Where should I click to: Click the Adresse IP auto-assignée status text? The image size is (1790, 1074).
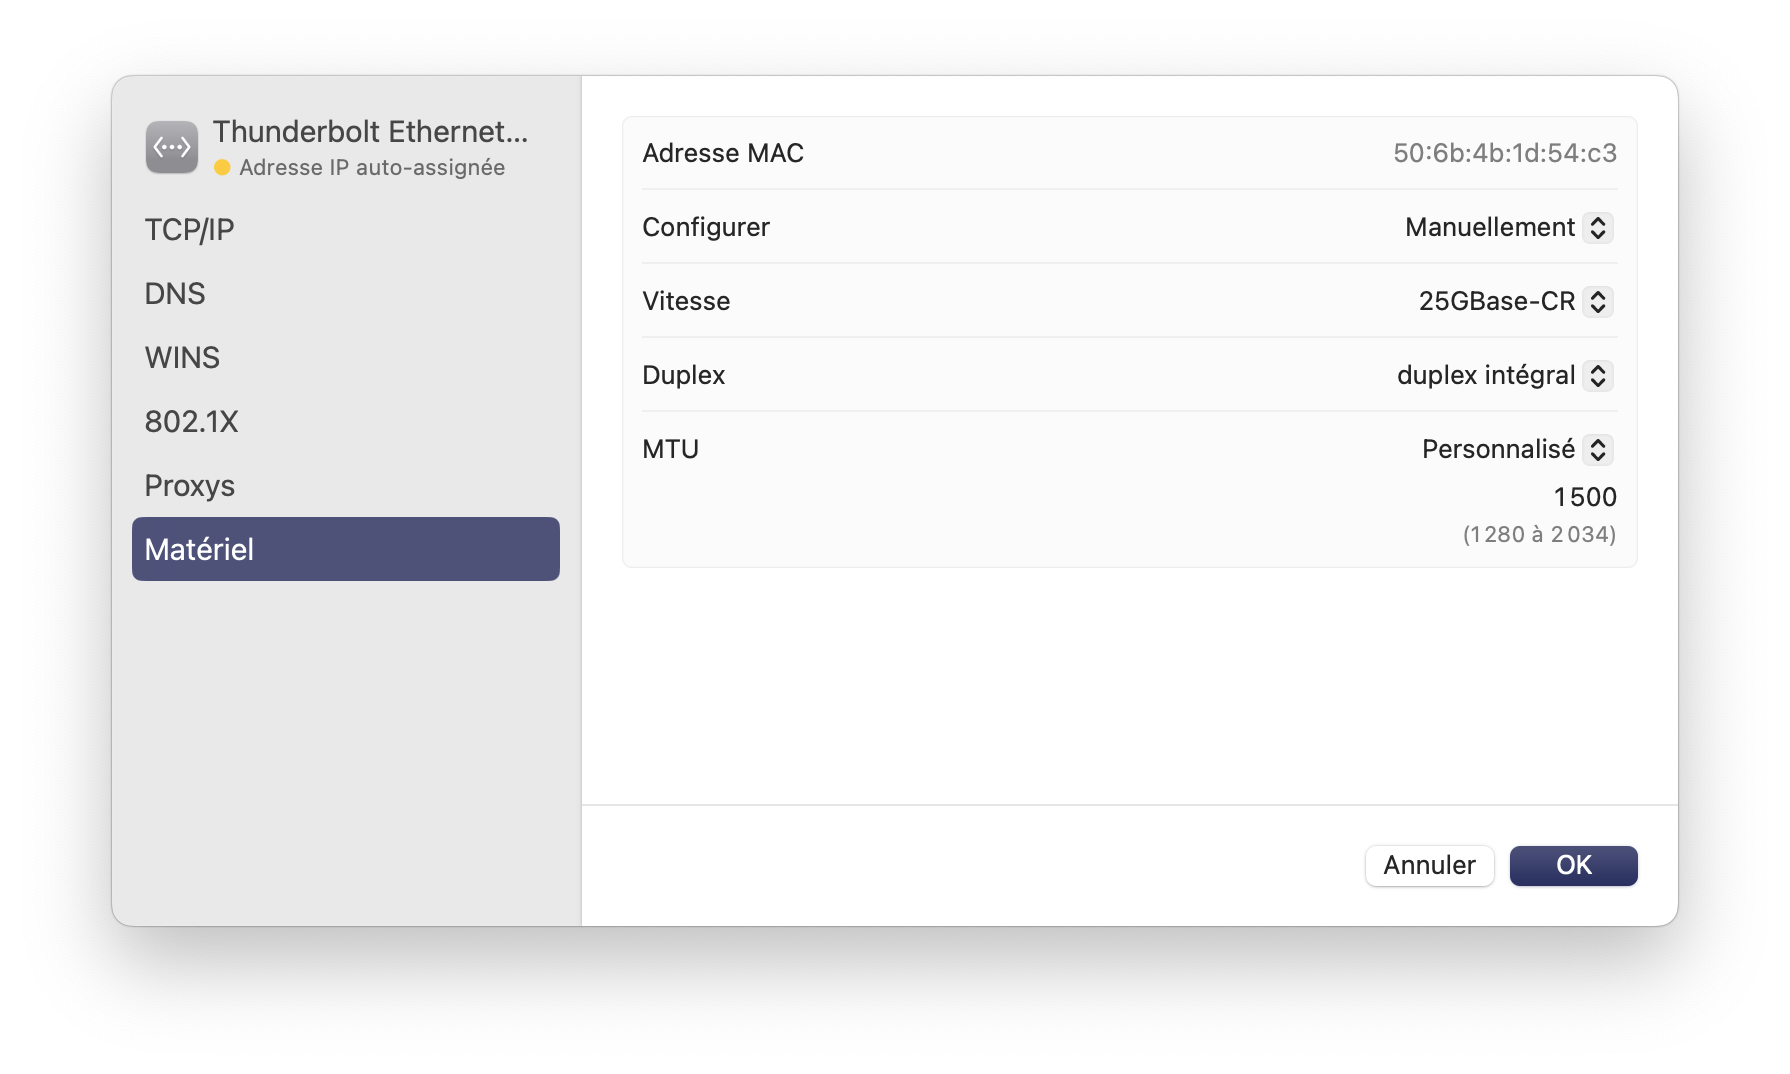pyautogui.click(x=372, y=168)
